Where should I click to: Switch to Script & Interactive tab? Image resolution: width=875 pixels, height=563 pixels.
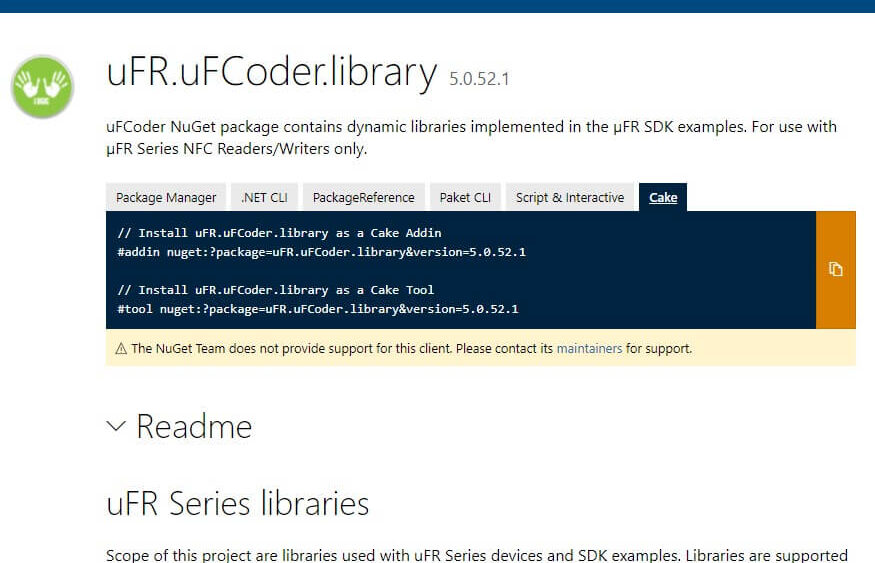(570, 198)
